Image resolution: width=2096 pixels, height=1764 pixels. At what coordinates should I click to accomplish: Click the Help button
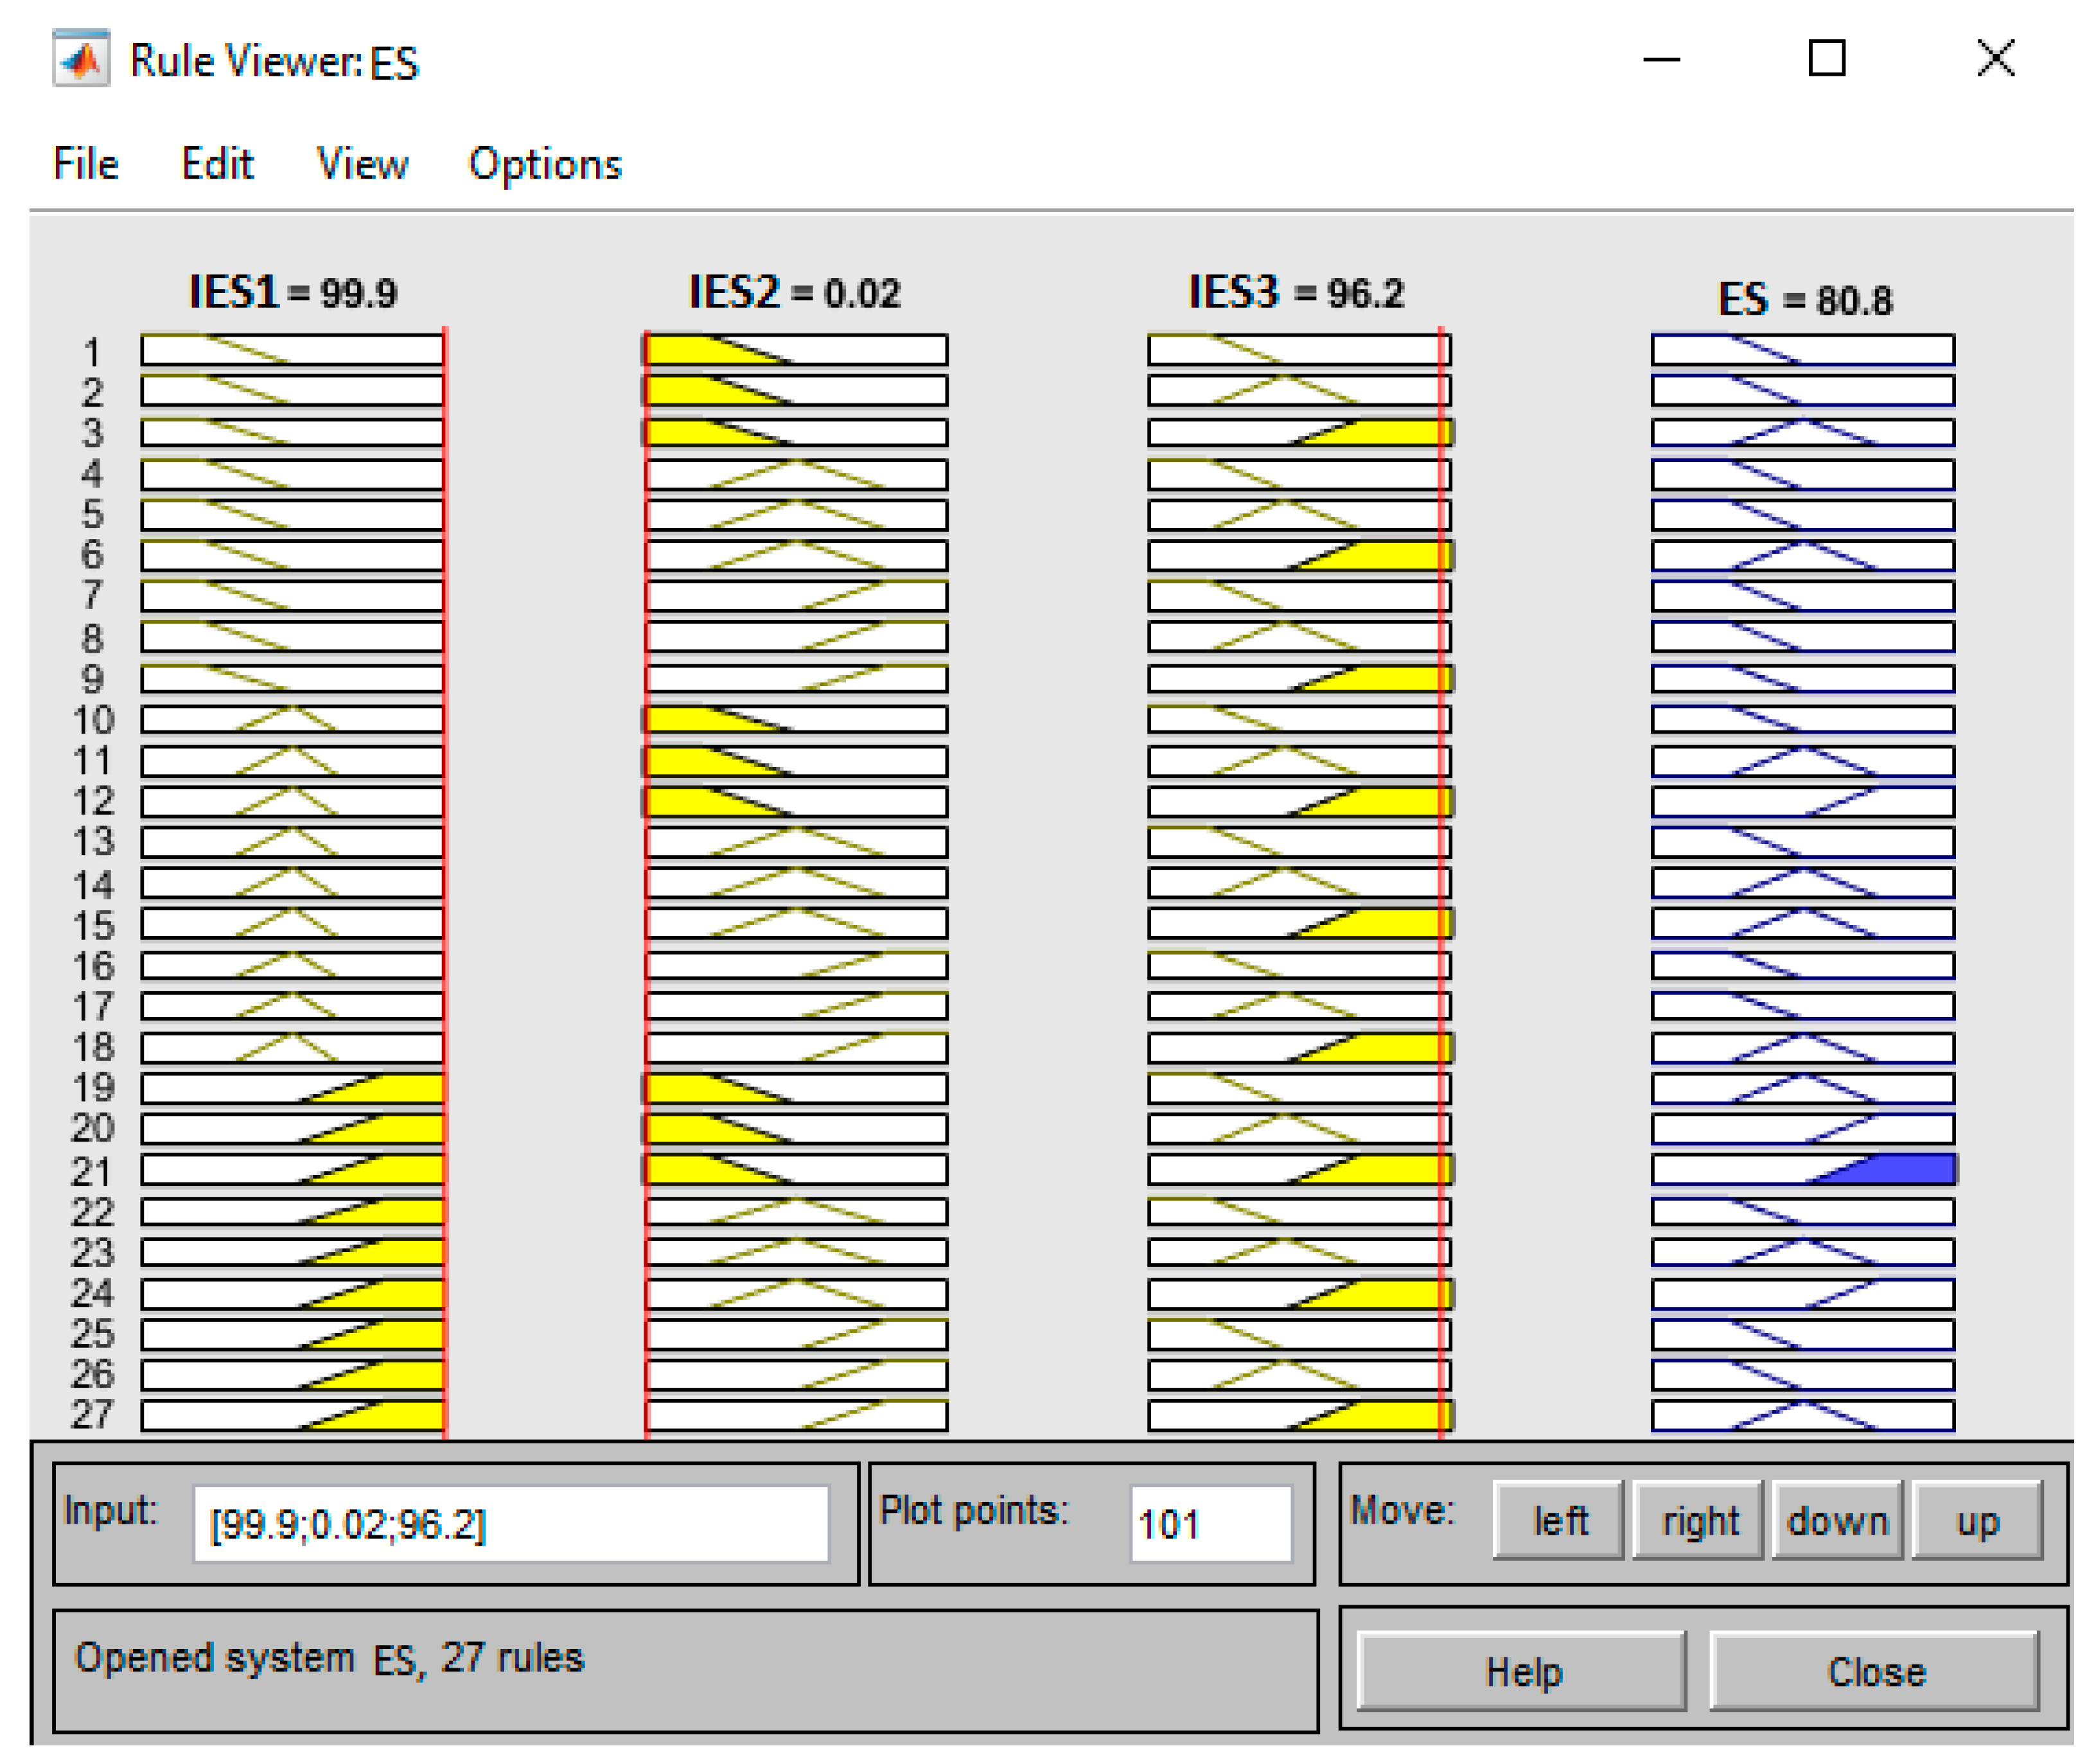1521,1672
